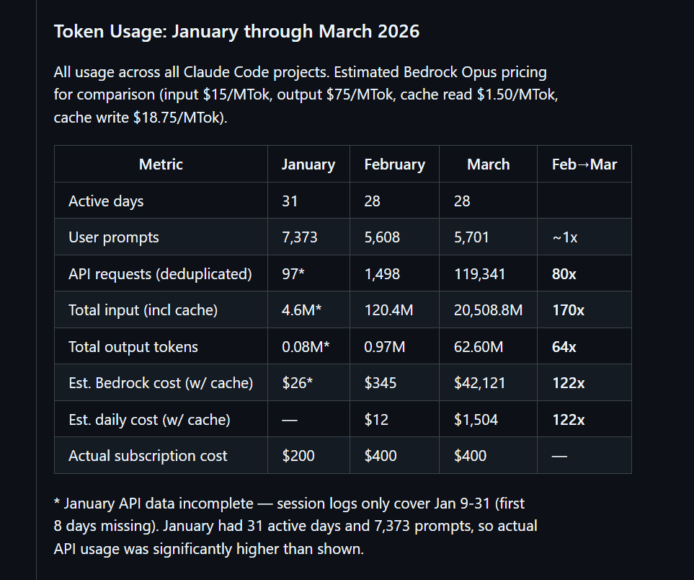Click the "Token Usage: January through March 2026" heading
The image size is (694, 580).
click(x=237, y=31)
